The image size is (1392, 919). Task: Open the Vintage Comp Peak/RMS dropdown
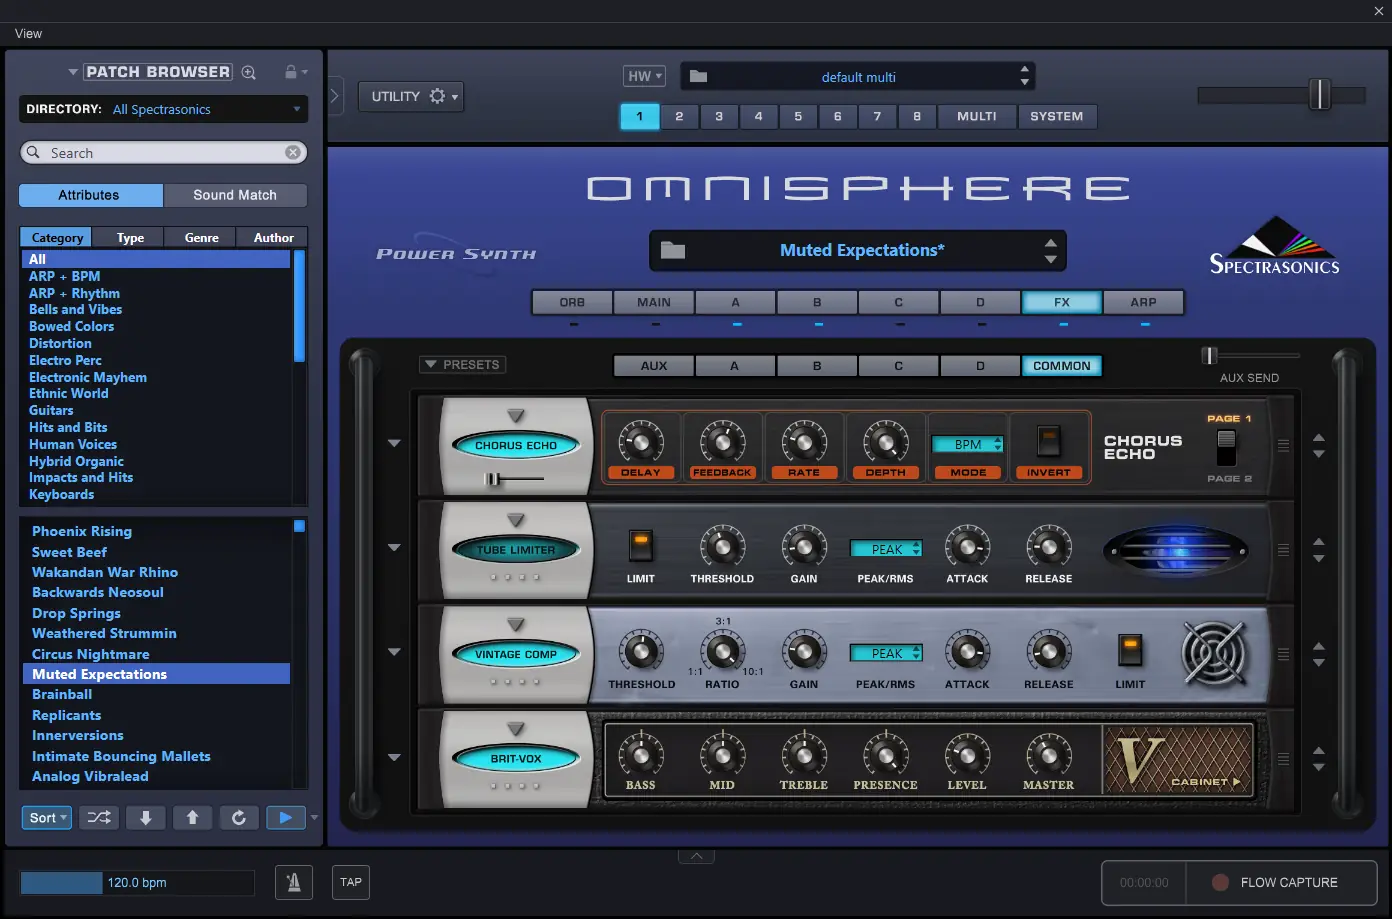tap(886, 653)
